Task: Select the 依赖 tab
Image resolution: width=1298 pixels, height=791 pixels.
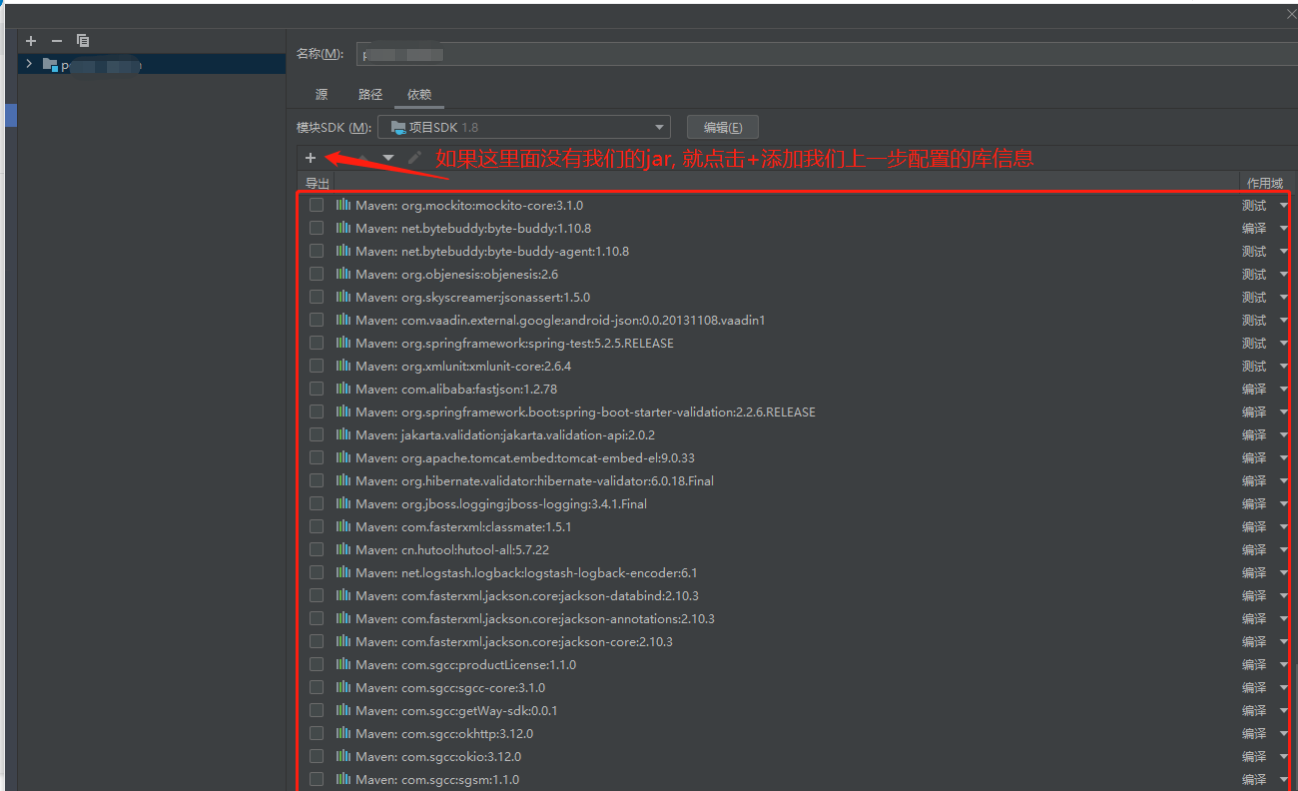Action: 419,95
